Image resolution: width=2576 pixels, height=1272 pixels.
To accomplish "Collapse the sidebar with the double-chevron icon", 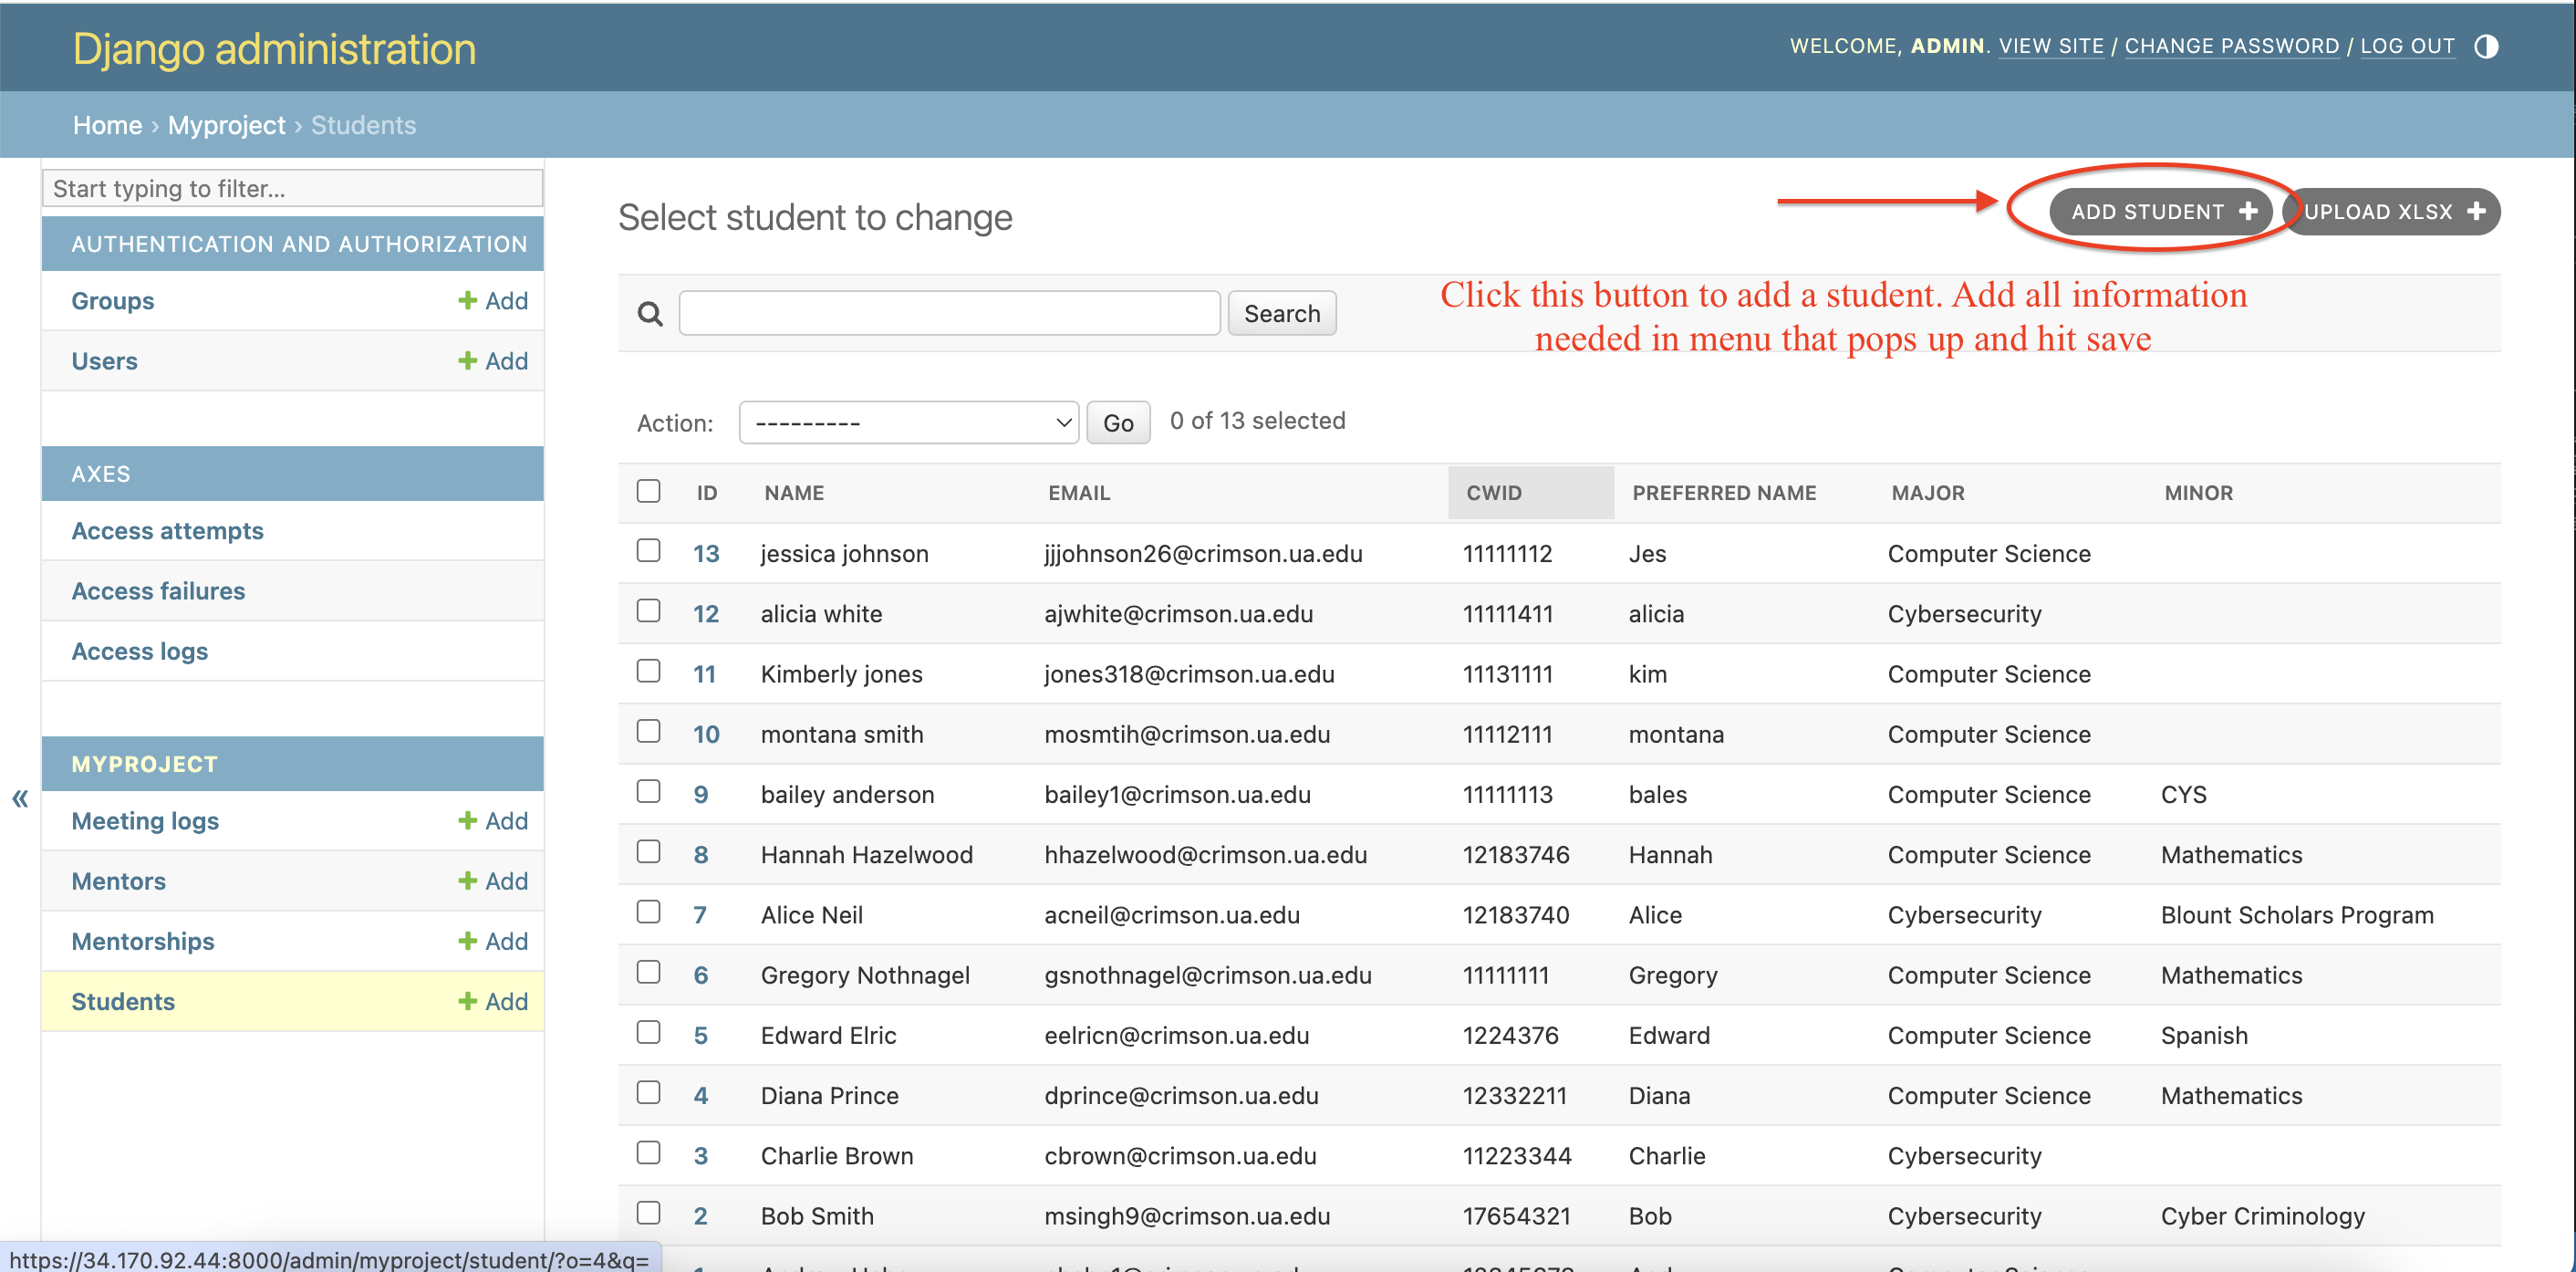I will click(x=20, y=798).
